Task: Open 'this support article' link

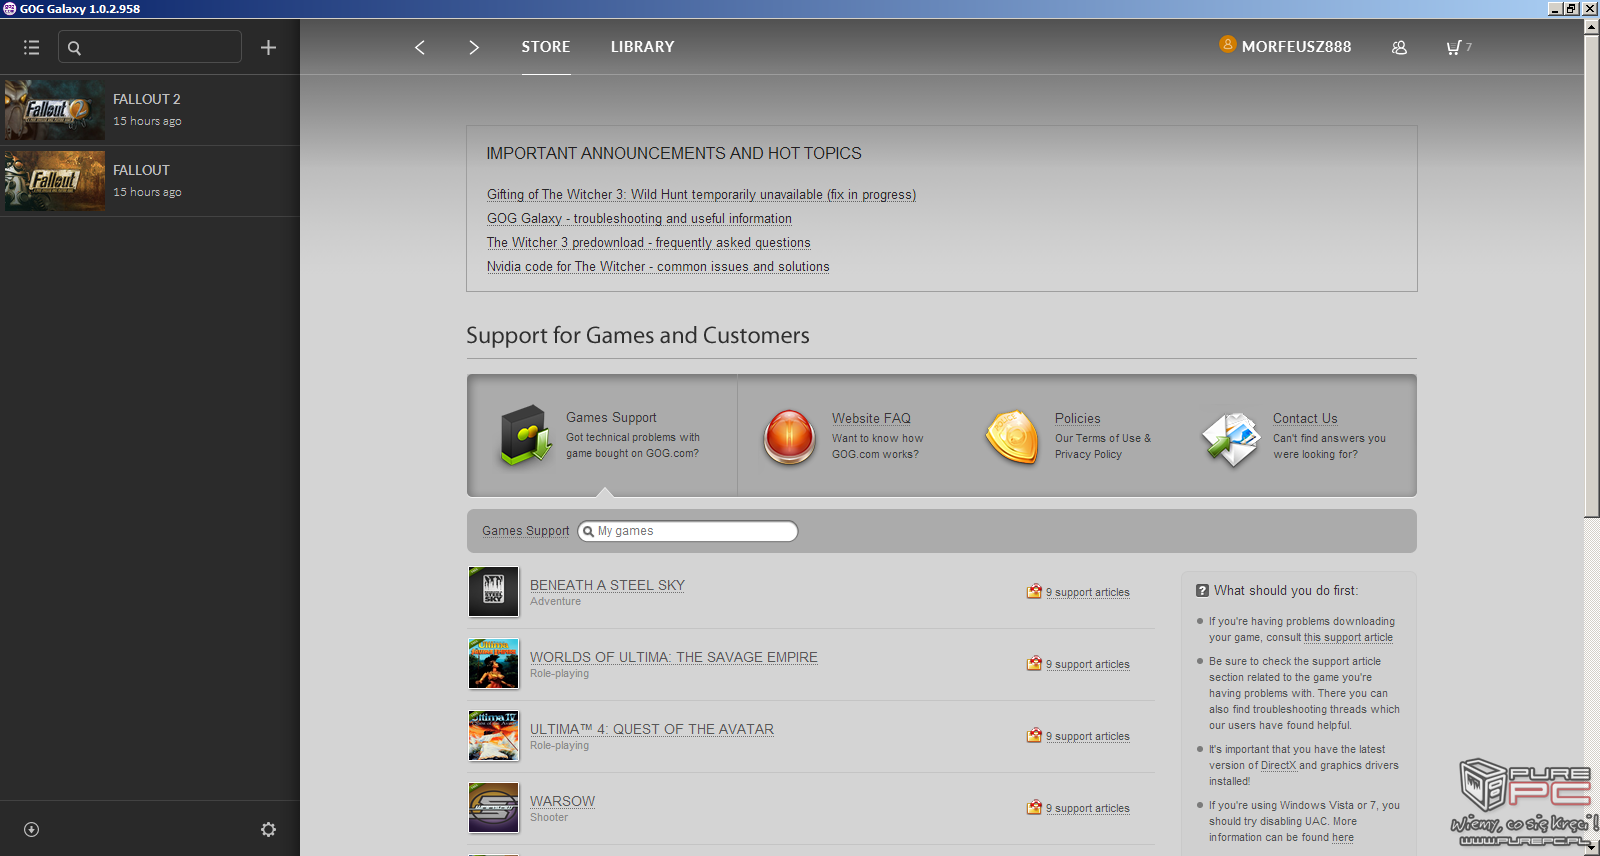Action: (x=1348, y=637)
